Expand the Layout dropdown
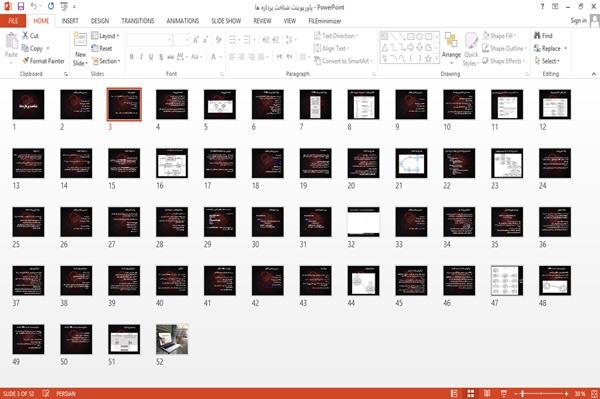This screenshot has height=399, width=600. (x=105, y=36)
